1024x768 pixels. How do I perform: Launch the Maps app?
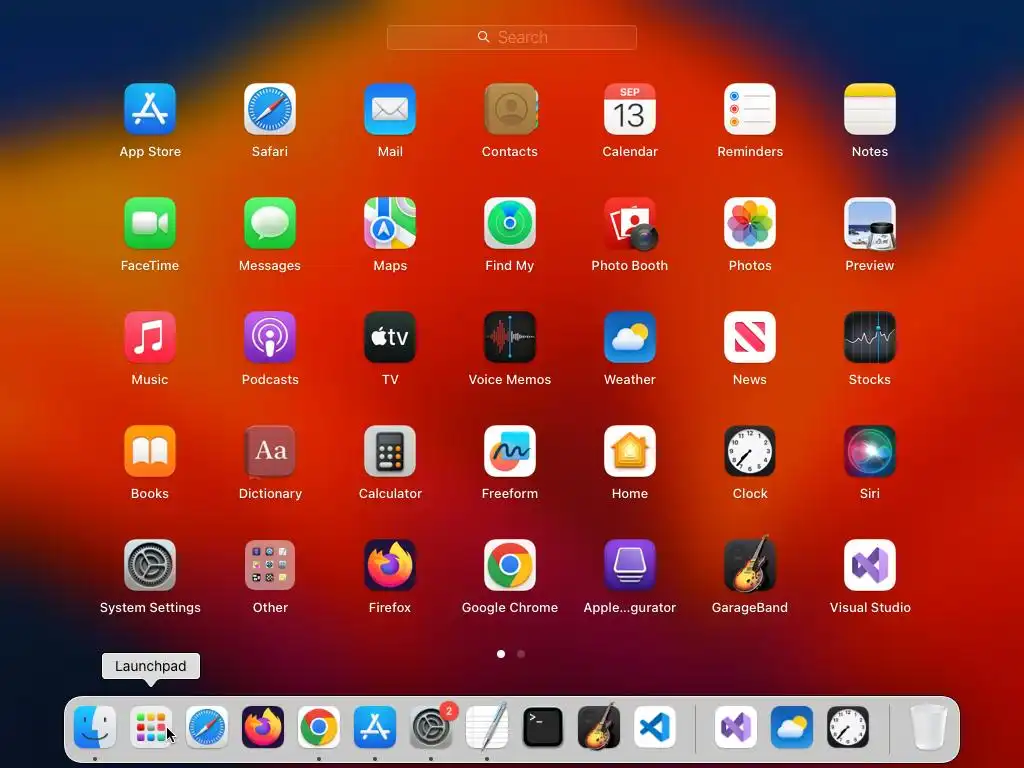tap(390, 223)
